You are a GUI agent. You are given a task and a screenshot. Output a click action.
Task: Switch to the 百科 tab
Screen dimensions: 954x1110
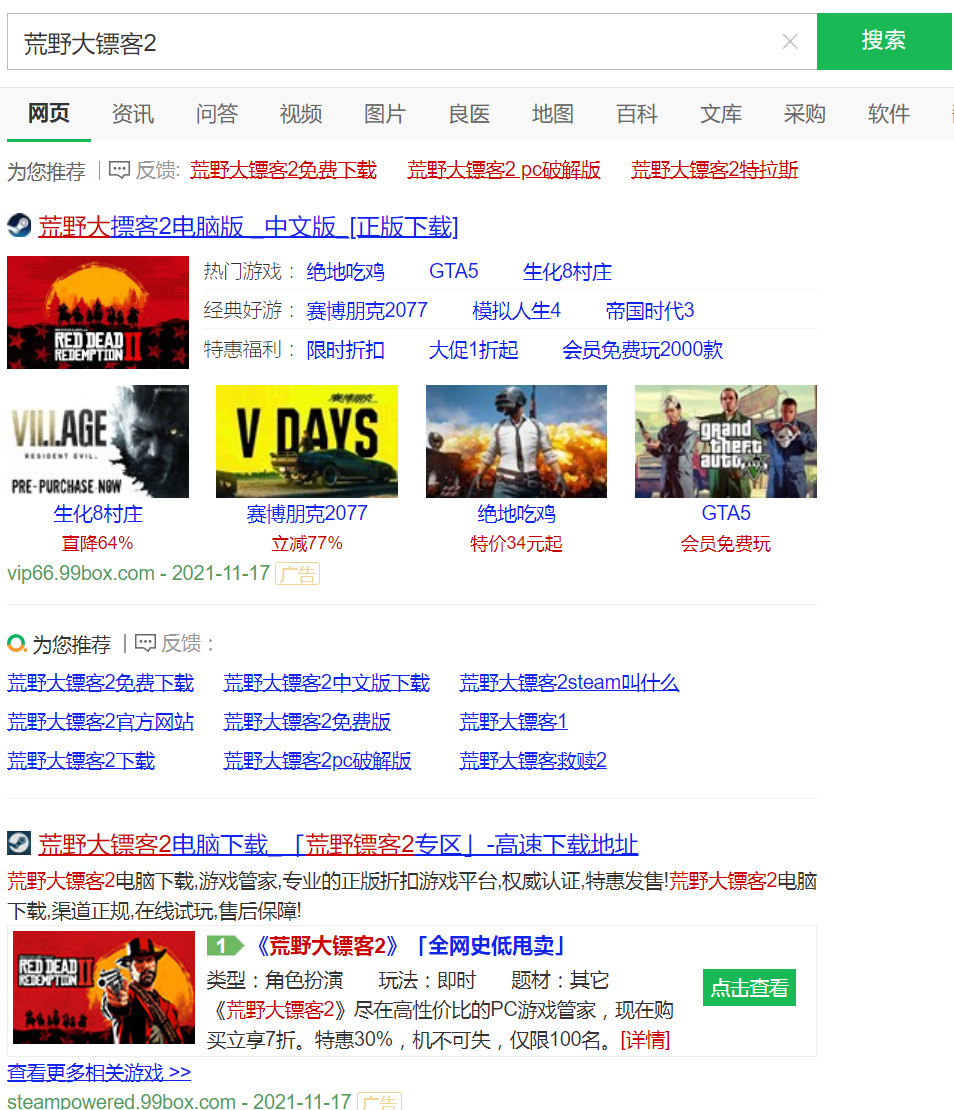tap(637, 113)
